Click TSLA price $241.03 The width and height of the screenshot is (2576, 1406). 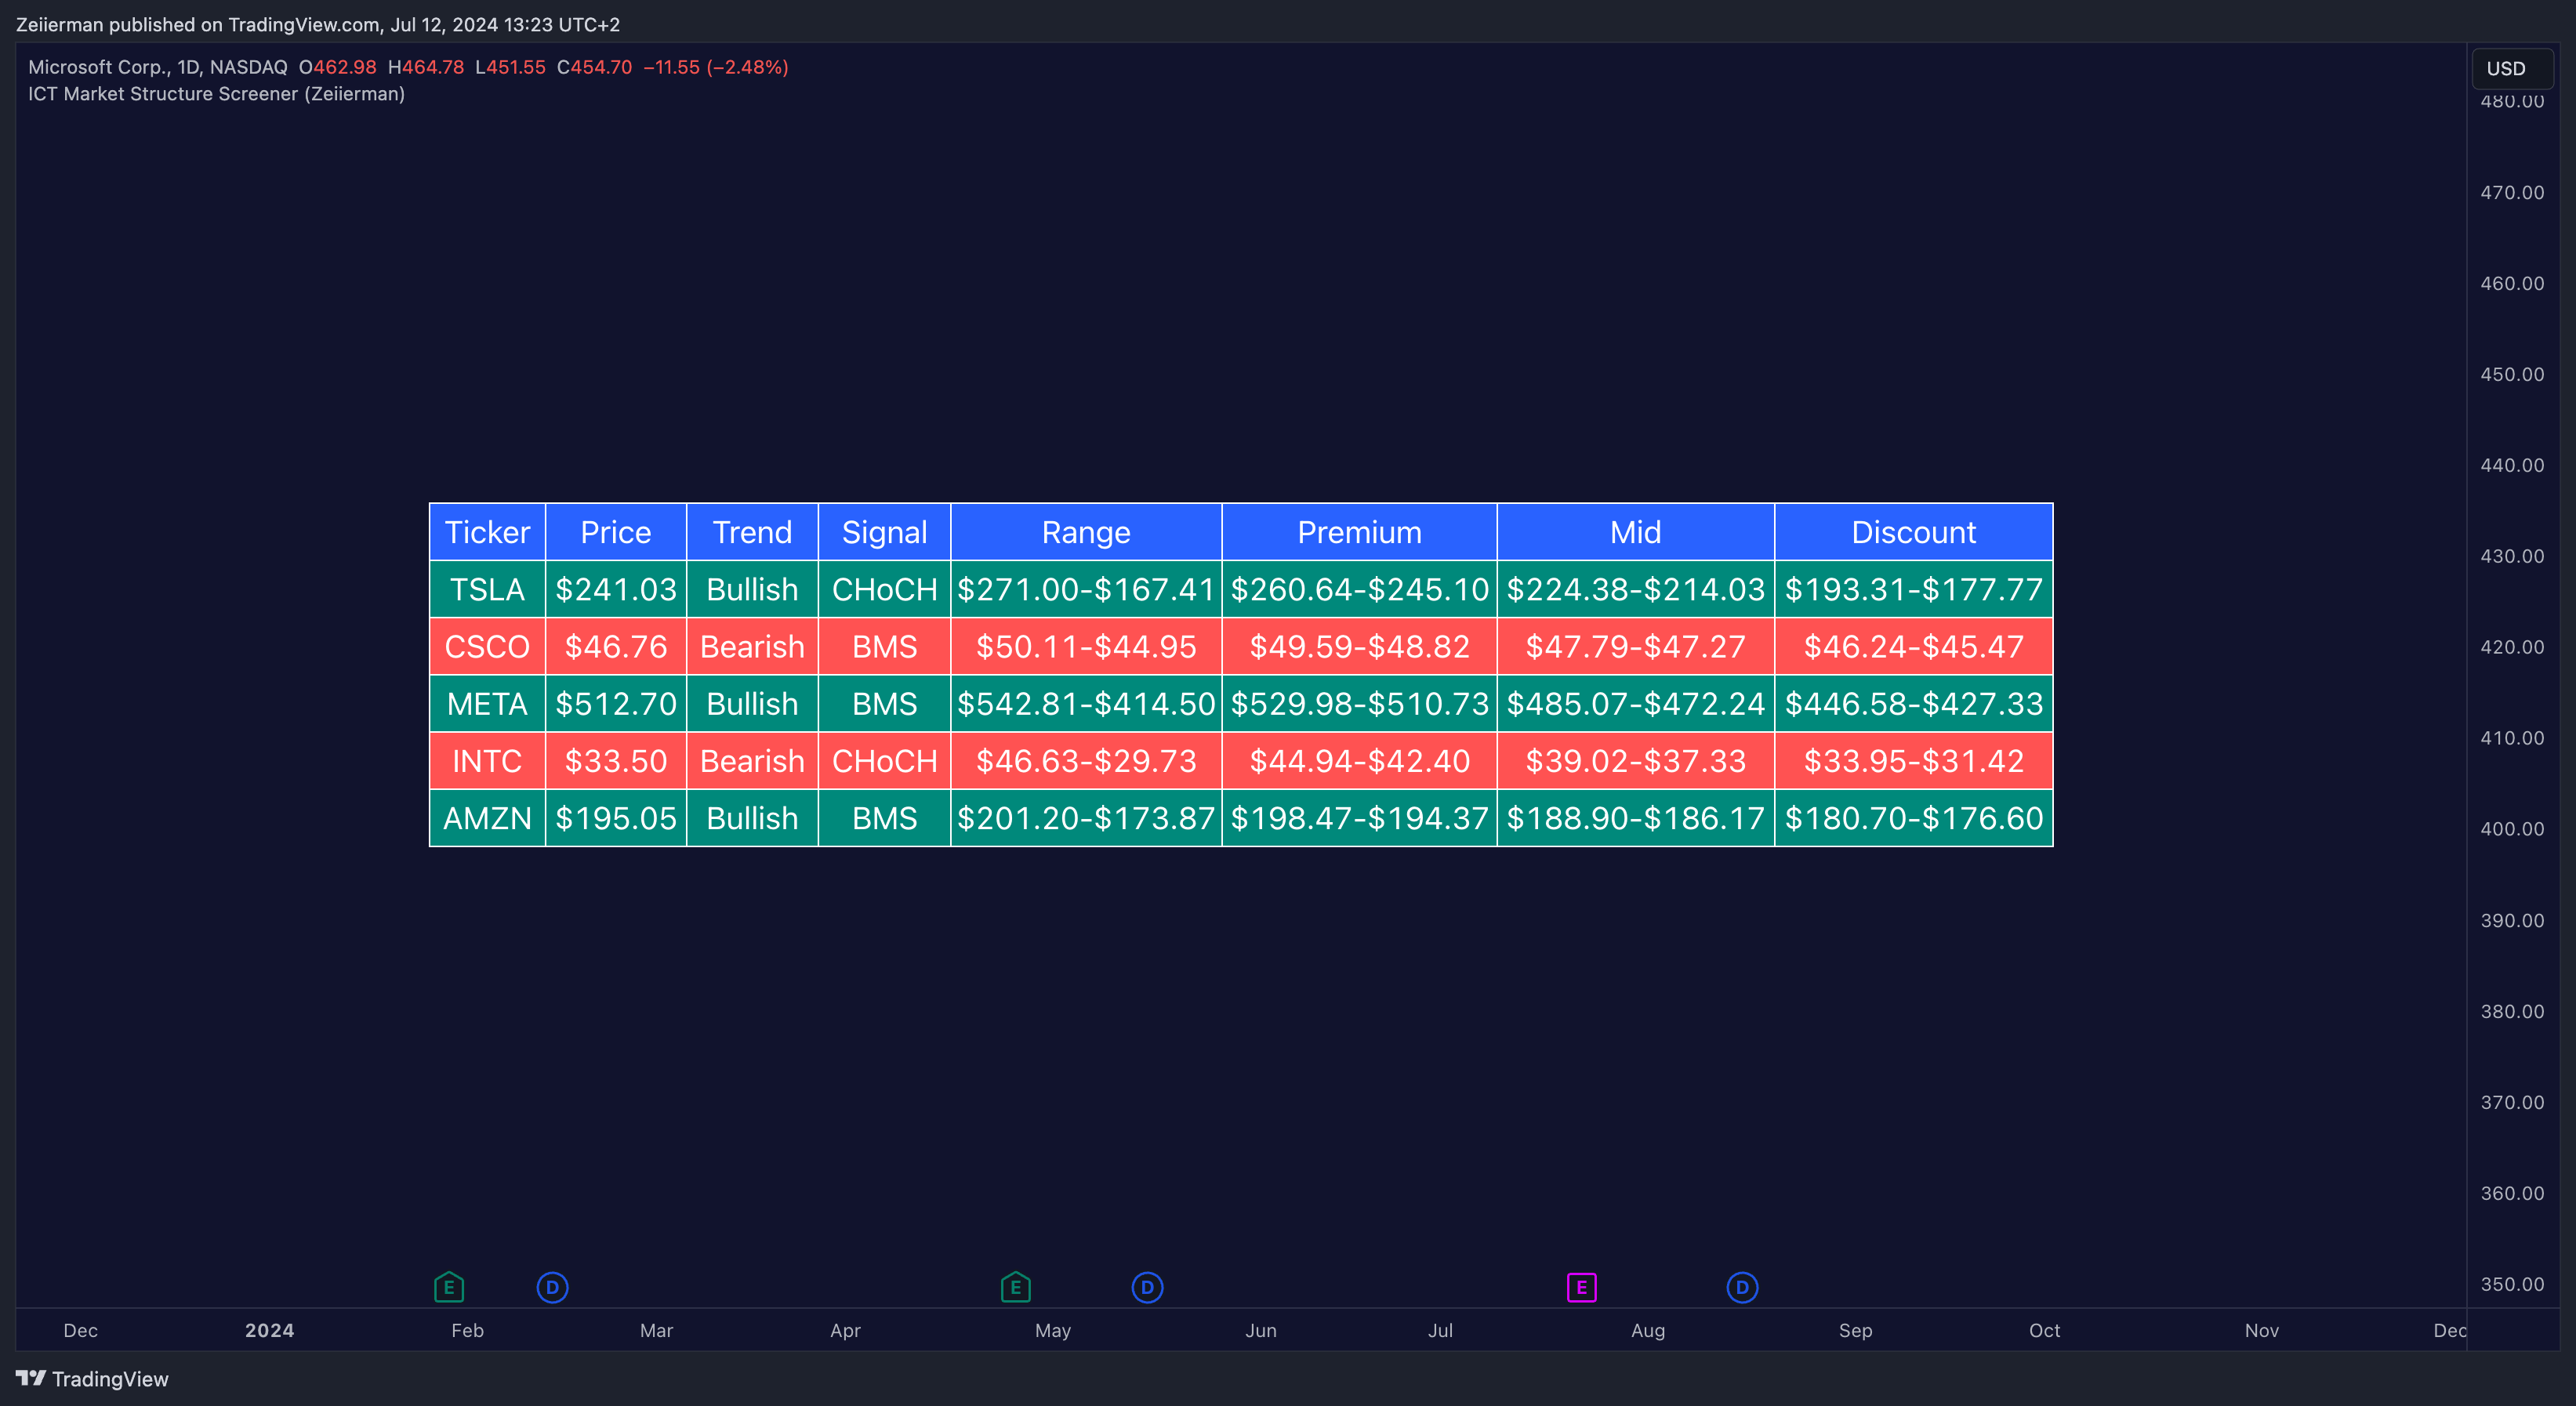point(616,589)
